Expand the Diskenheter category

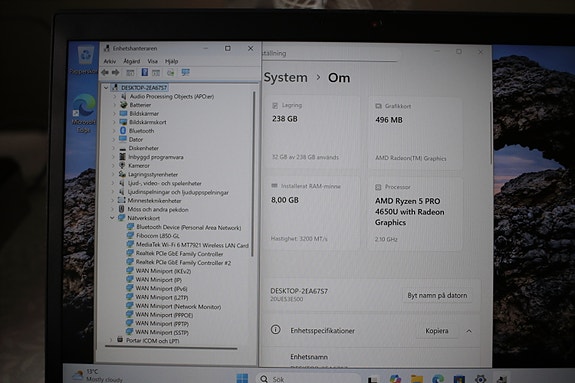pos(114,148)
